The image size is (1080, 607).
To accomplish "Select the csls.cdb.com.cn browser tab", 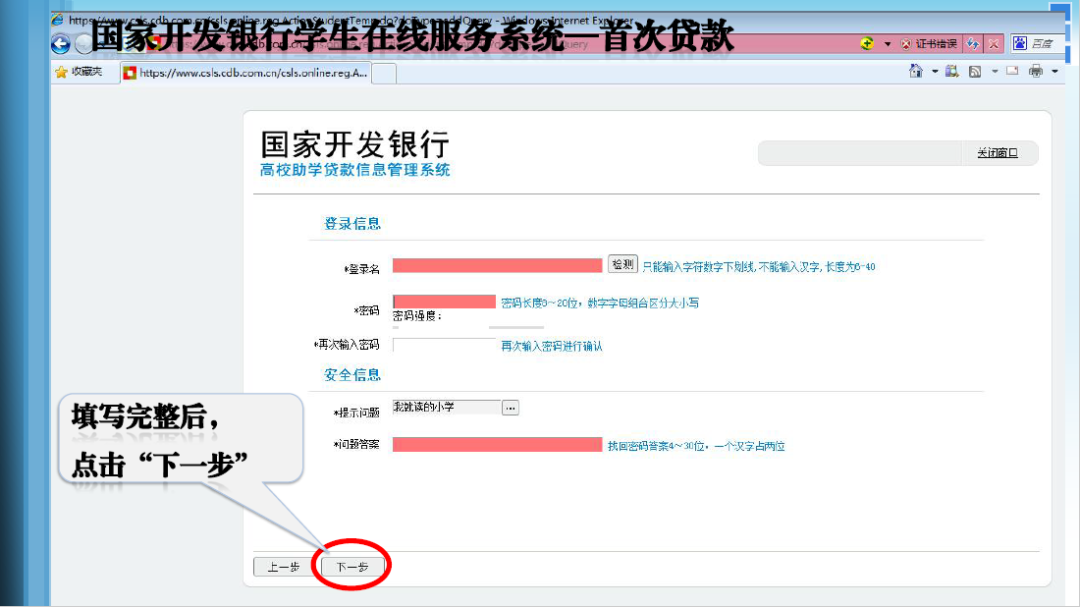I will point(246,73).
